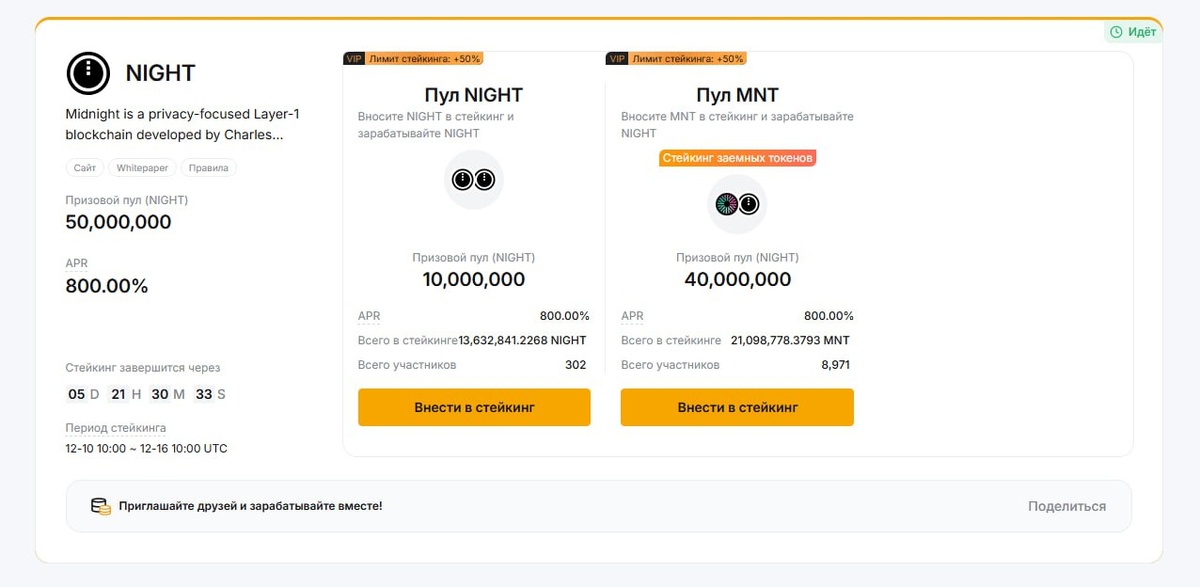Click the coins icon in invite banner

(100, 506)
